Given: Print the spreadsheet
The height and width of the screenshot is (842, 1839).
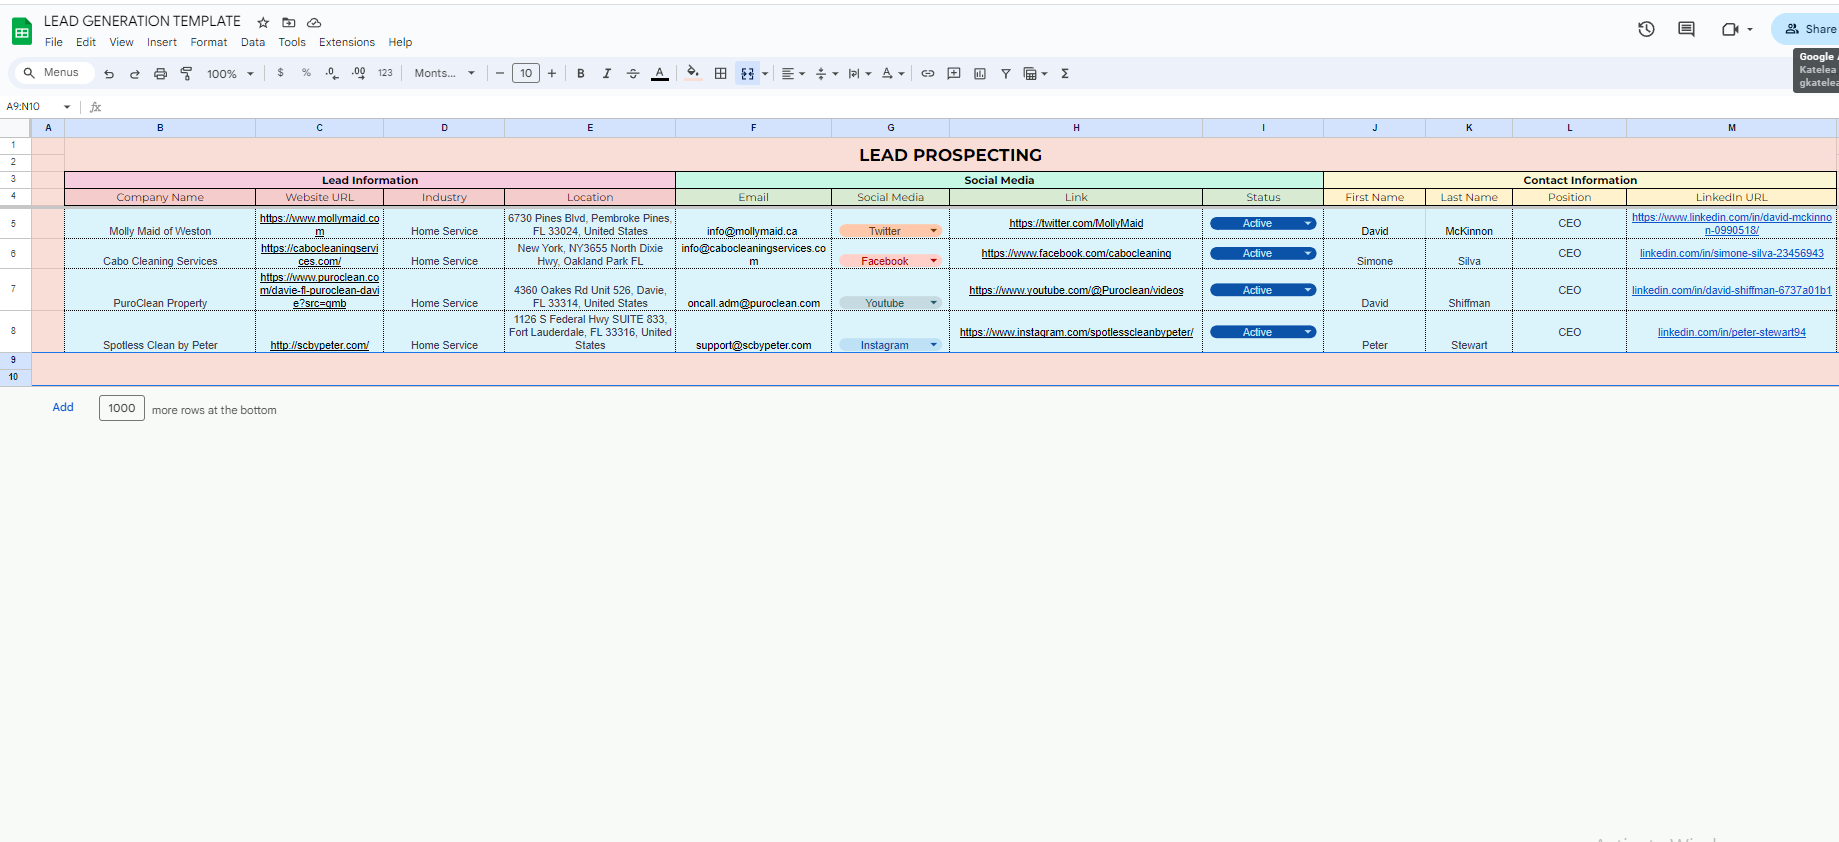Looking at the screenshot, I should (x=160, y=73).
